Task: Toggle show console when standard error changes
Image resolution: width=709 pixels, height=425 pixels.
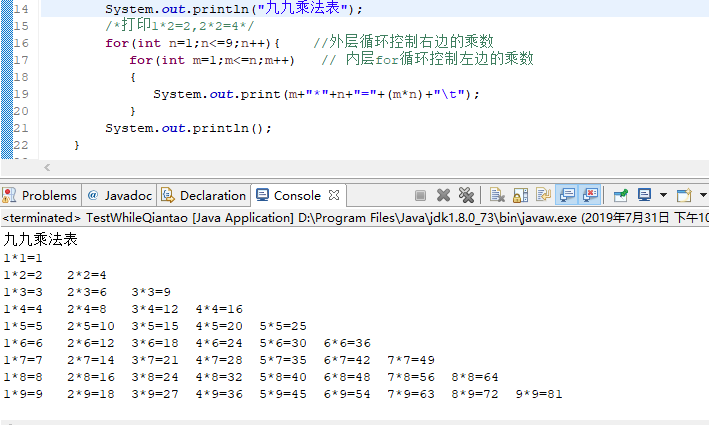Action: (590, 195)
